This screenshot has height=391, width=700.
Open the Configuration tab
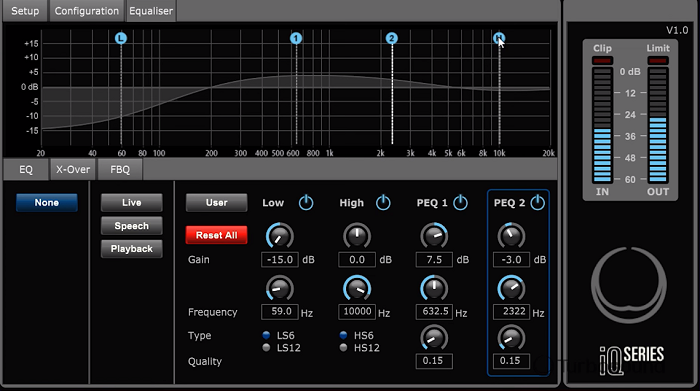pyautogui.click(x=87, y=11)
